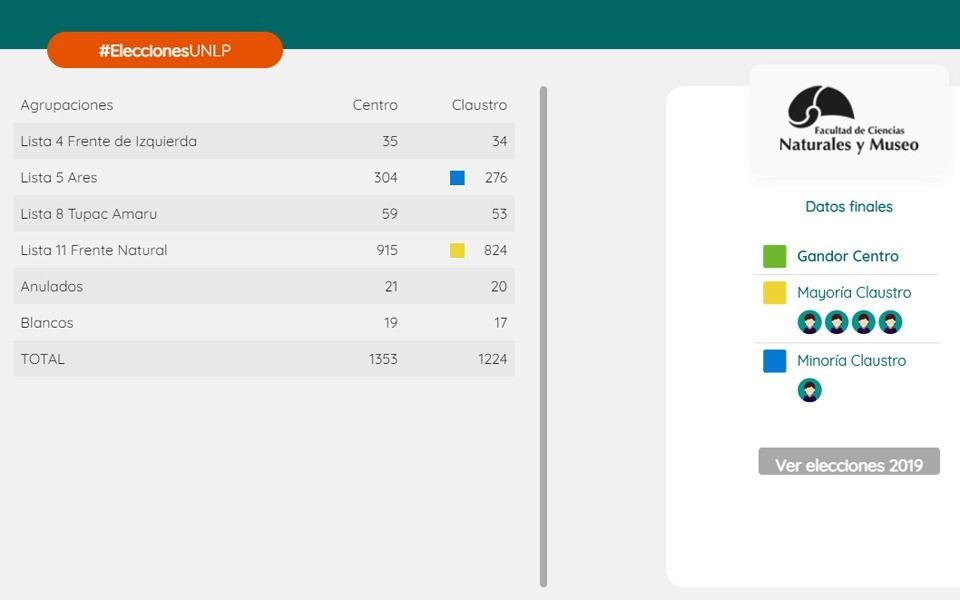
Task: Click Centro value 21 in Anulados row
Action: point(391,286)
